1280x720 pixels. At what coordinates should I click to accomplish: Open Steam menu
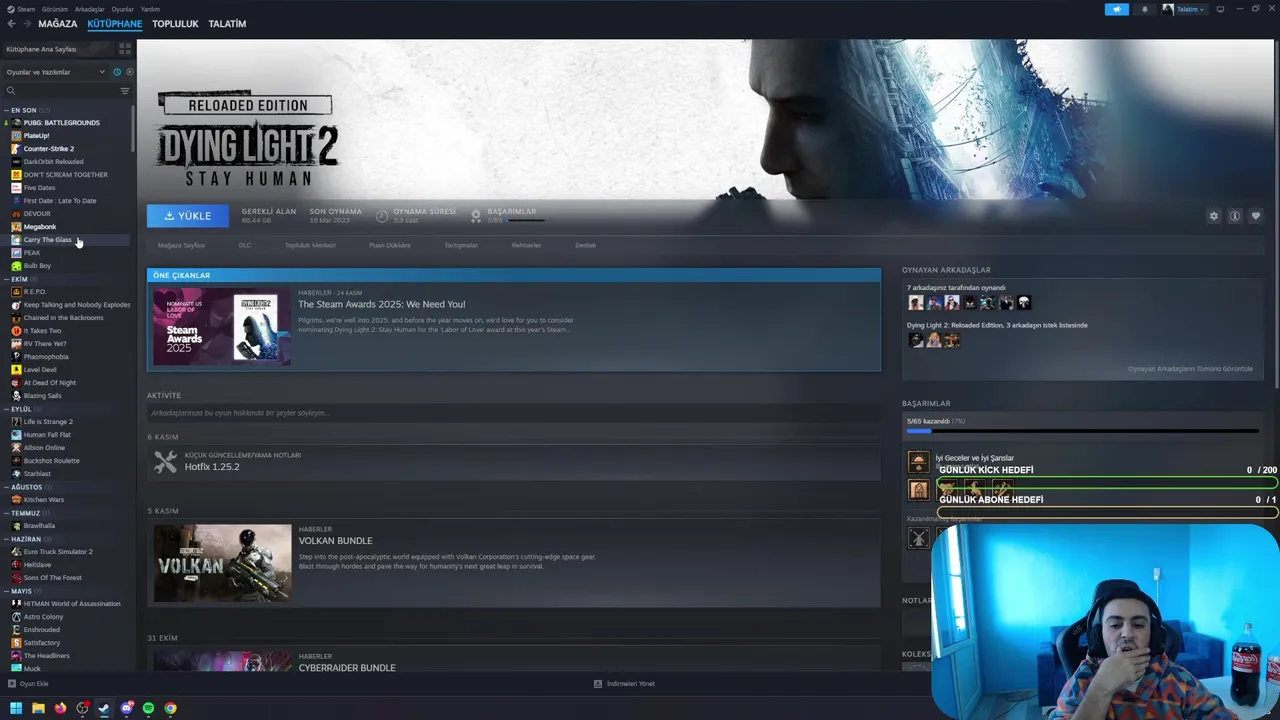tap(25, 9)
